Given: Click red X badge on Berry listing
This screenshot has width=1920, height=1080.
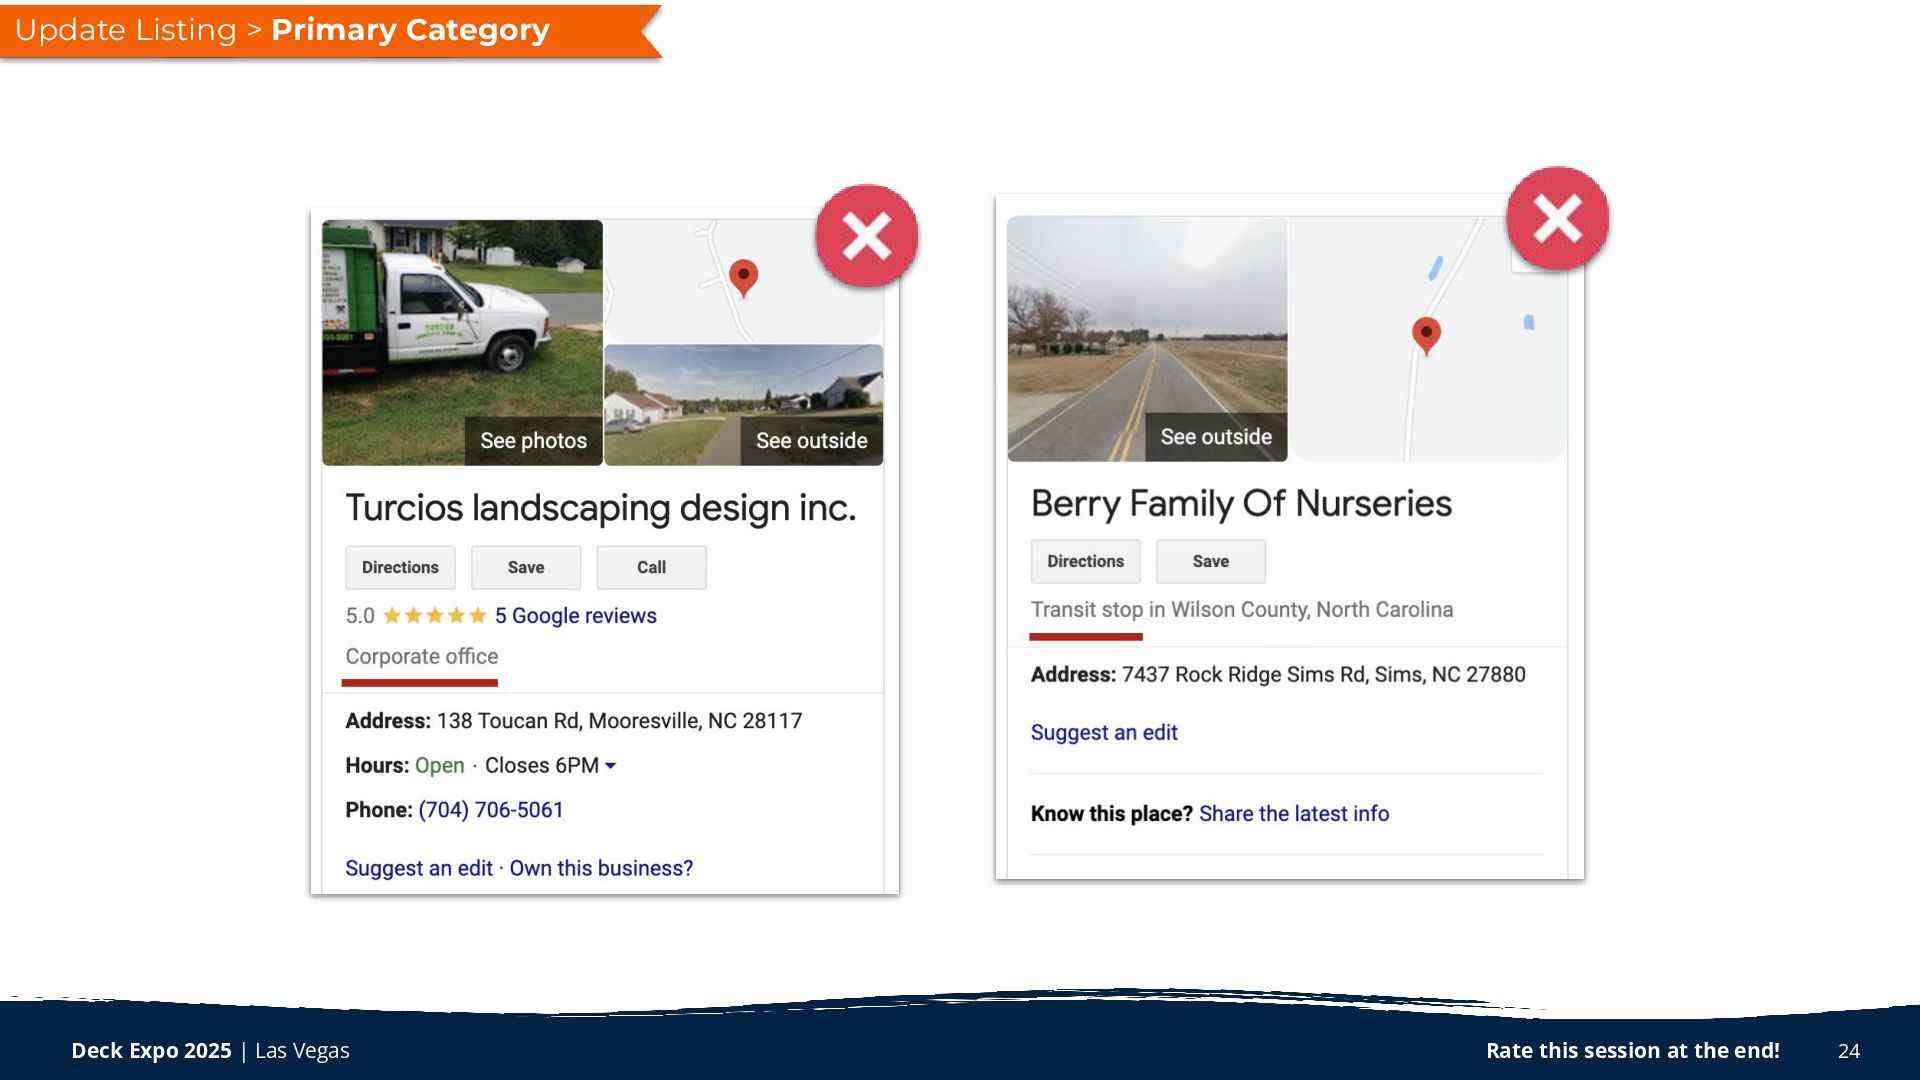Looking at the screenshot, I should (1557, 218).
